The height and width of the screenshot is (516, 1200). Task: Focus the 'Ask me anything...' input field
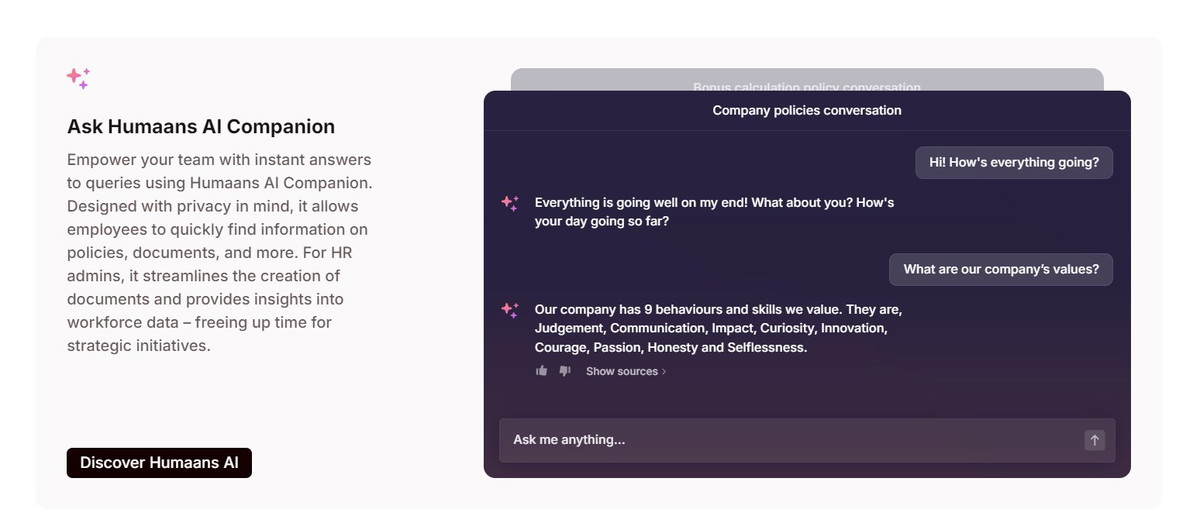[x=790, y=440]
